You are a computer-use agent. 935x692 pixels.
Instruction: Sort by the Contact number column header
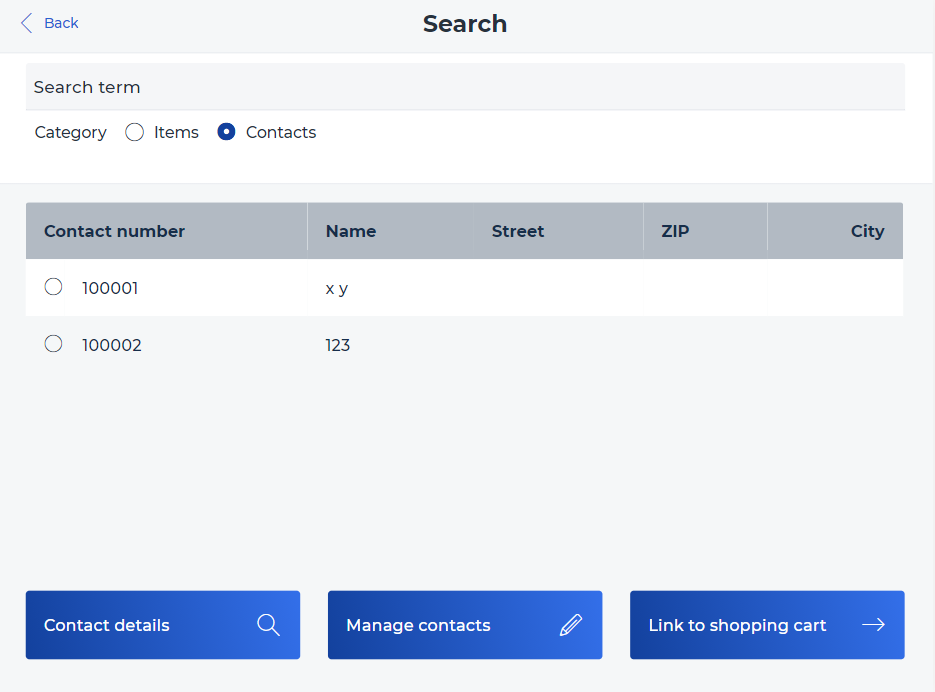(x=114, y=231)
